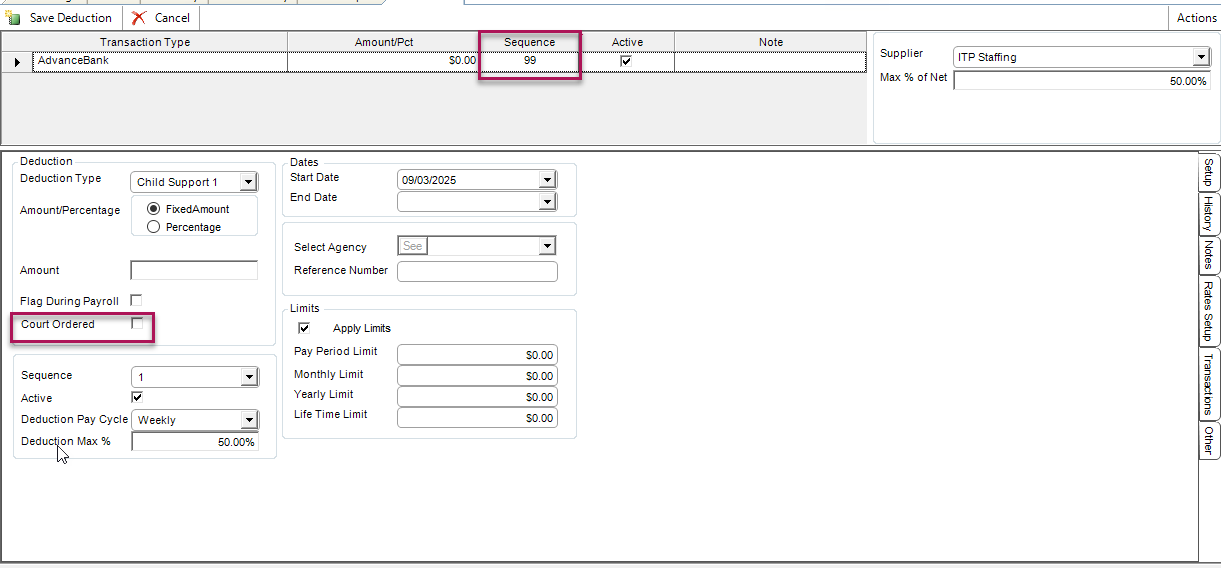Image resolution: width=1221 pixels, height=568 pixels.
Task: Toggle the Active checkbox under Sequence
Action: 137,397
